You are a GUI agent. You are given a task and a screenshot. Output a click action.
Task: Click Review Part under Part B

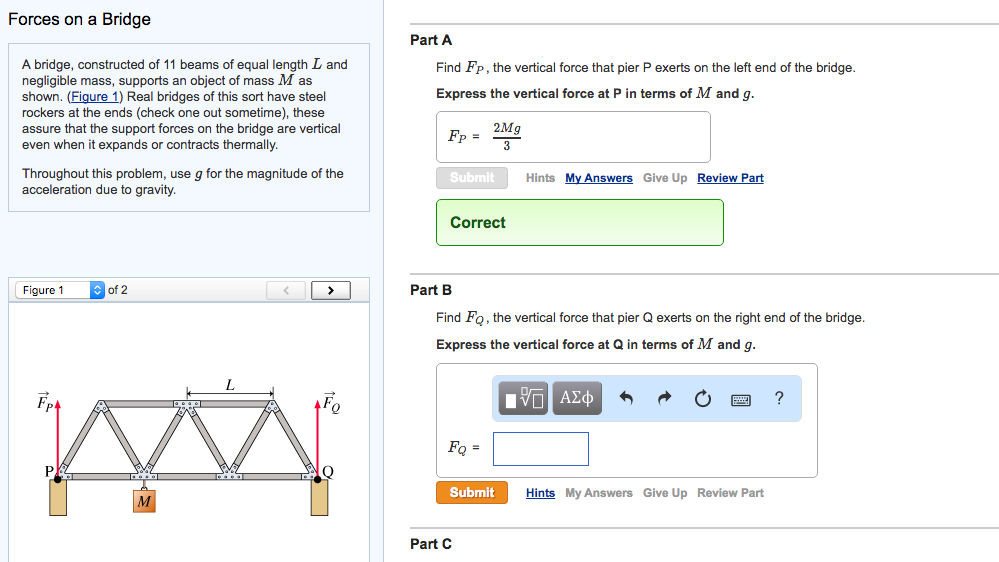730,493
